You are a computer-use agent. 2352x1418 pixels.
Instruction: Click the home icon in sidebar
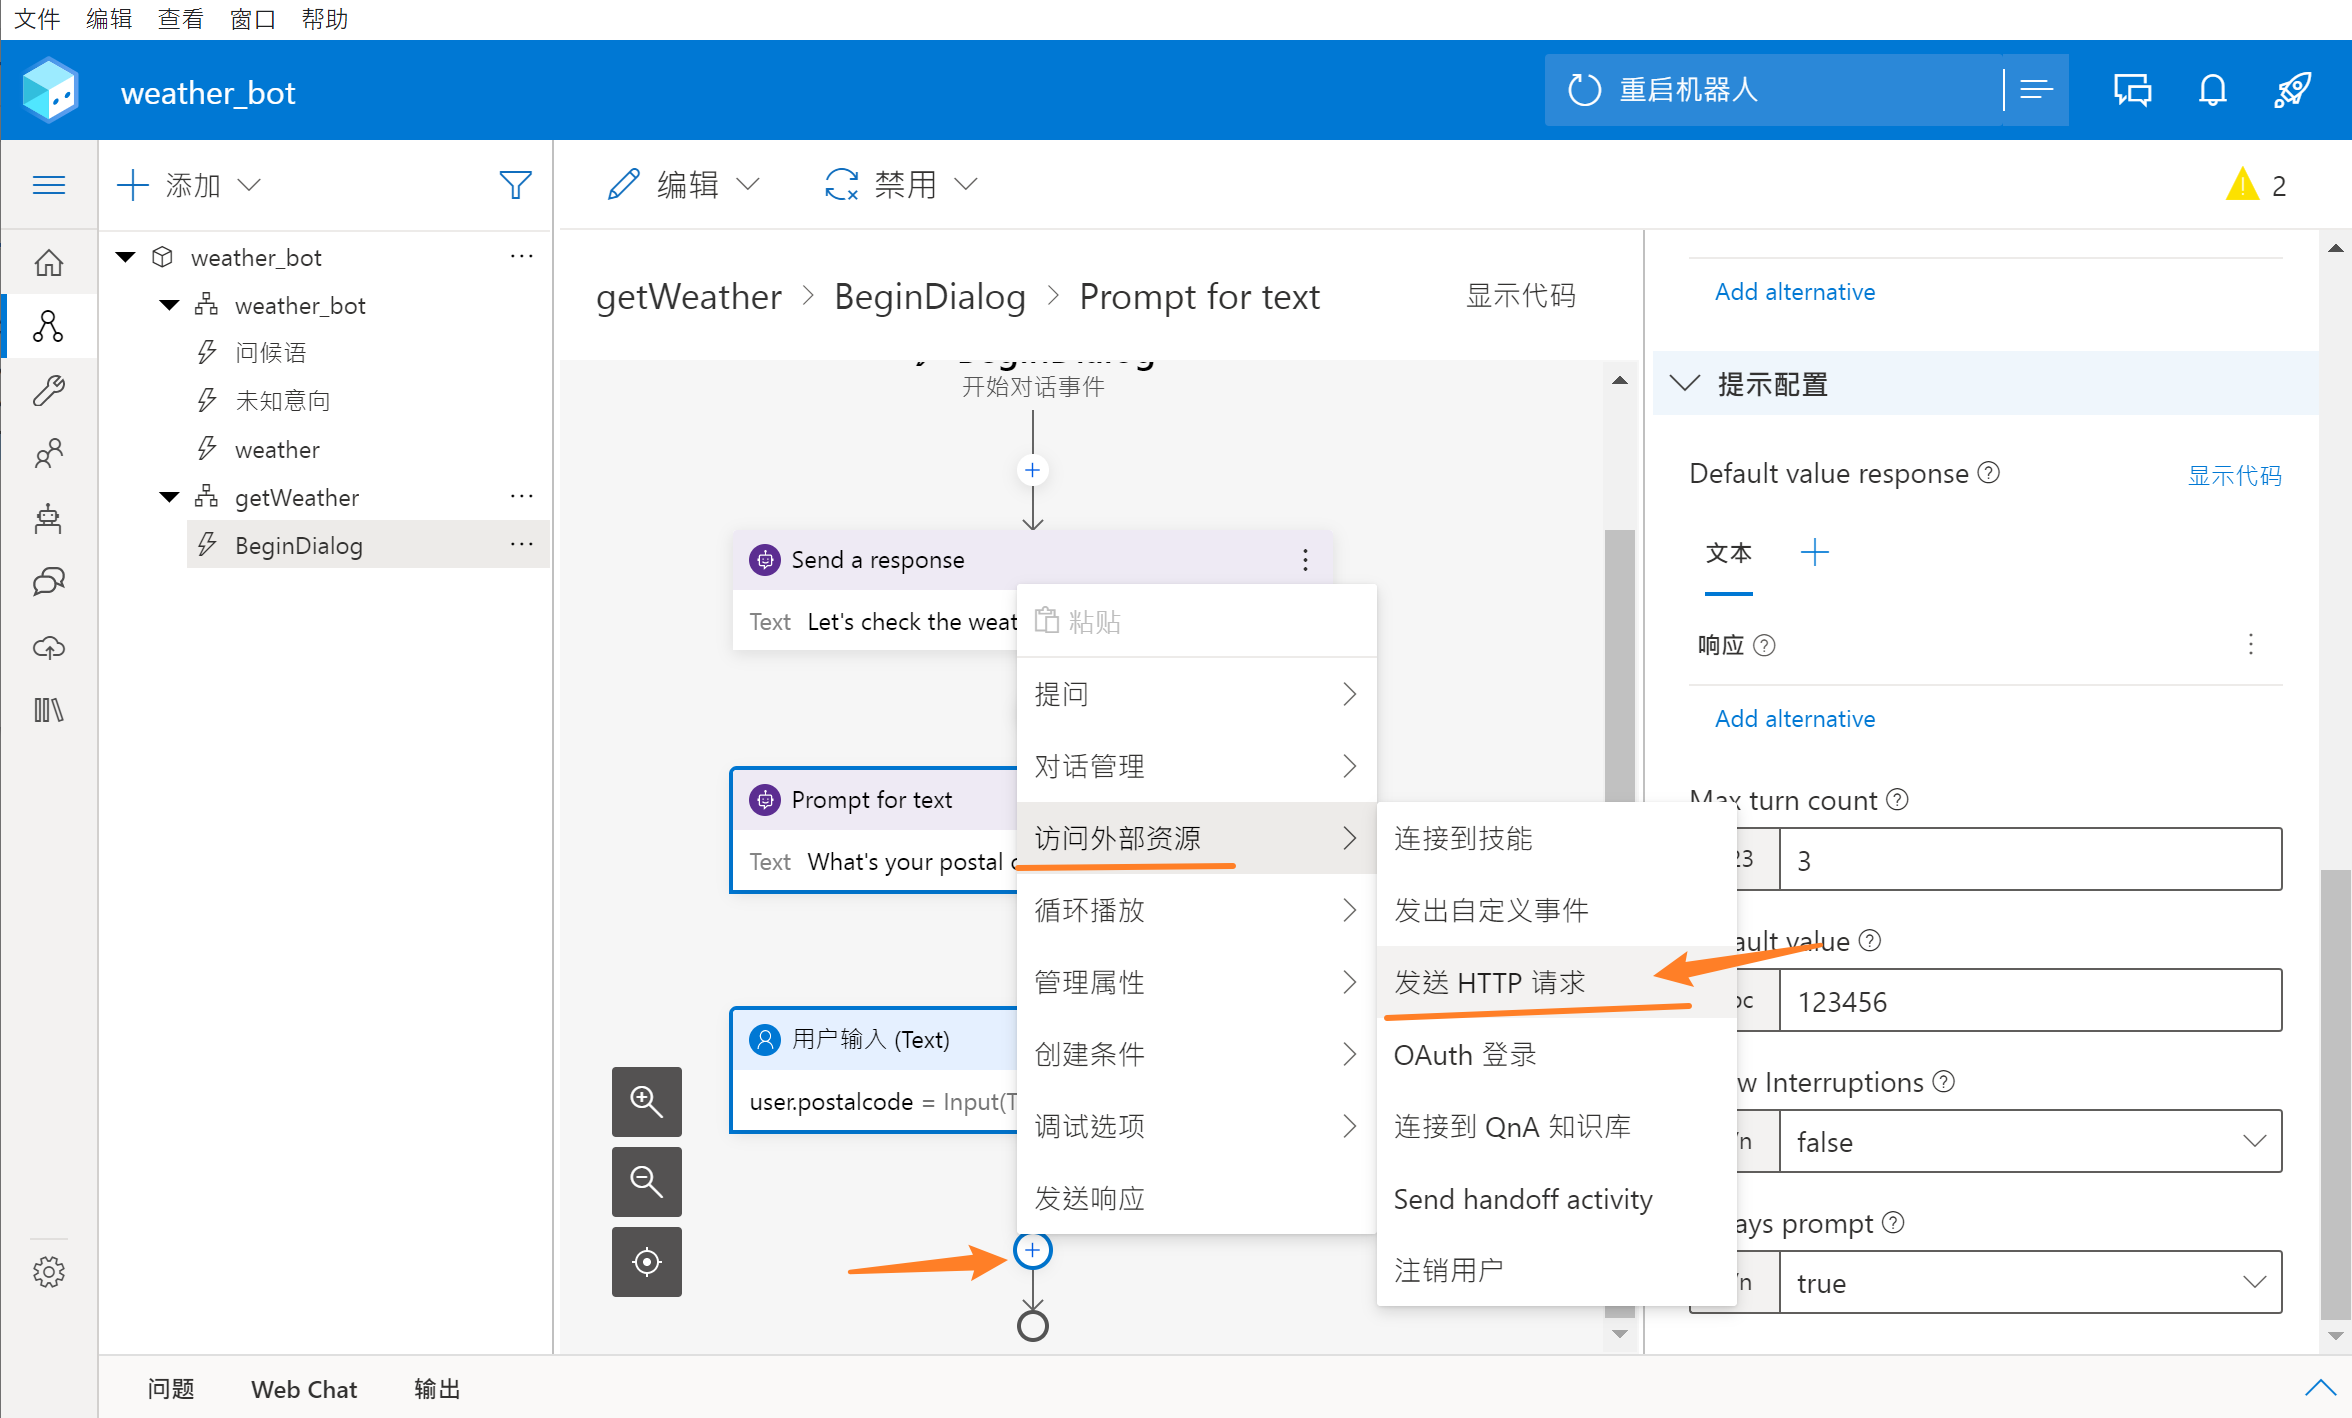tap(48, 263)
